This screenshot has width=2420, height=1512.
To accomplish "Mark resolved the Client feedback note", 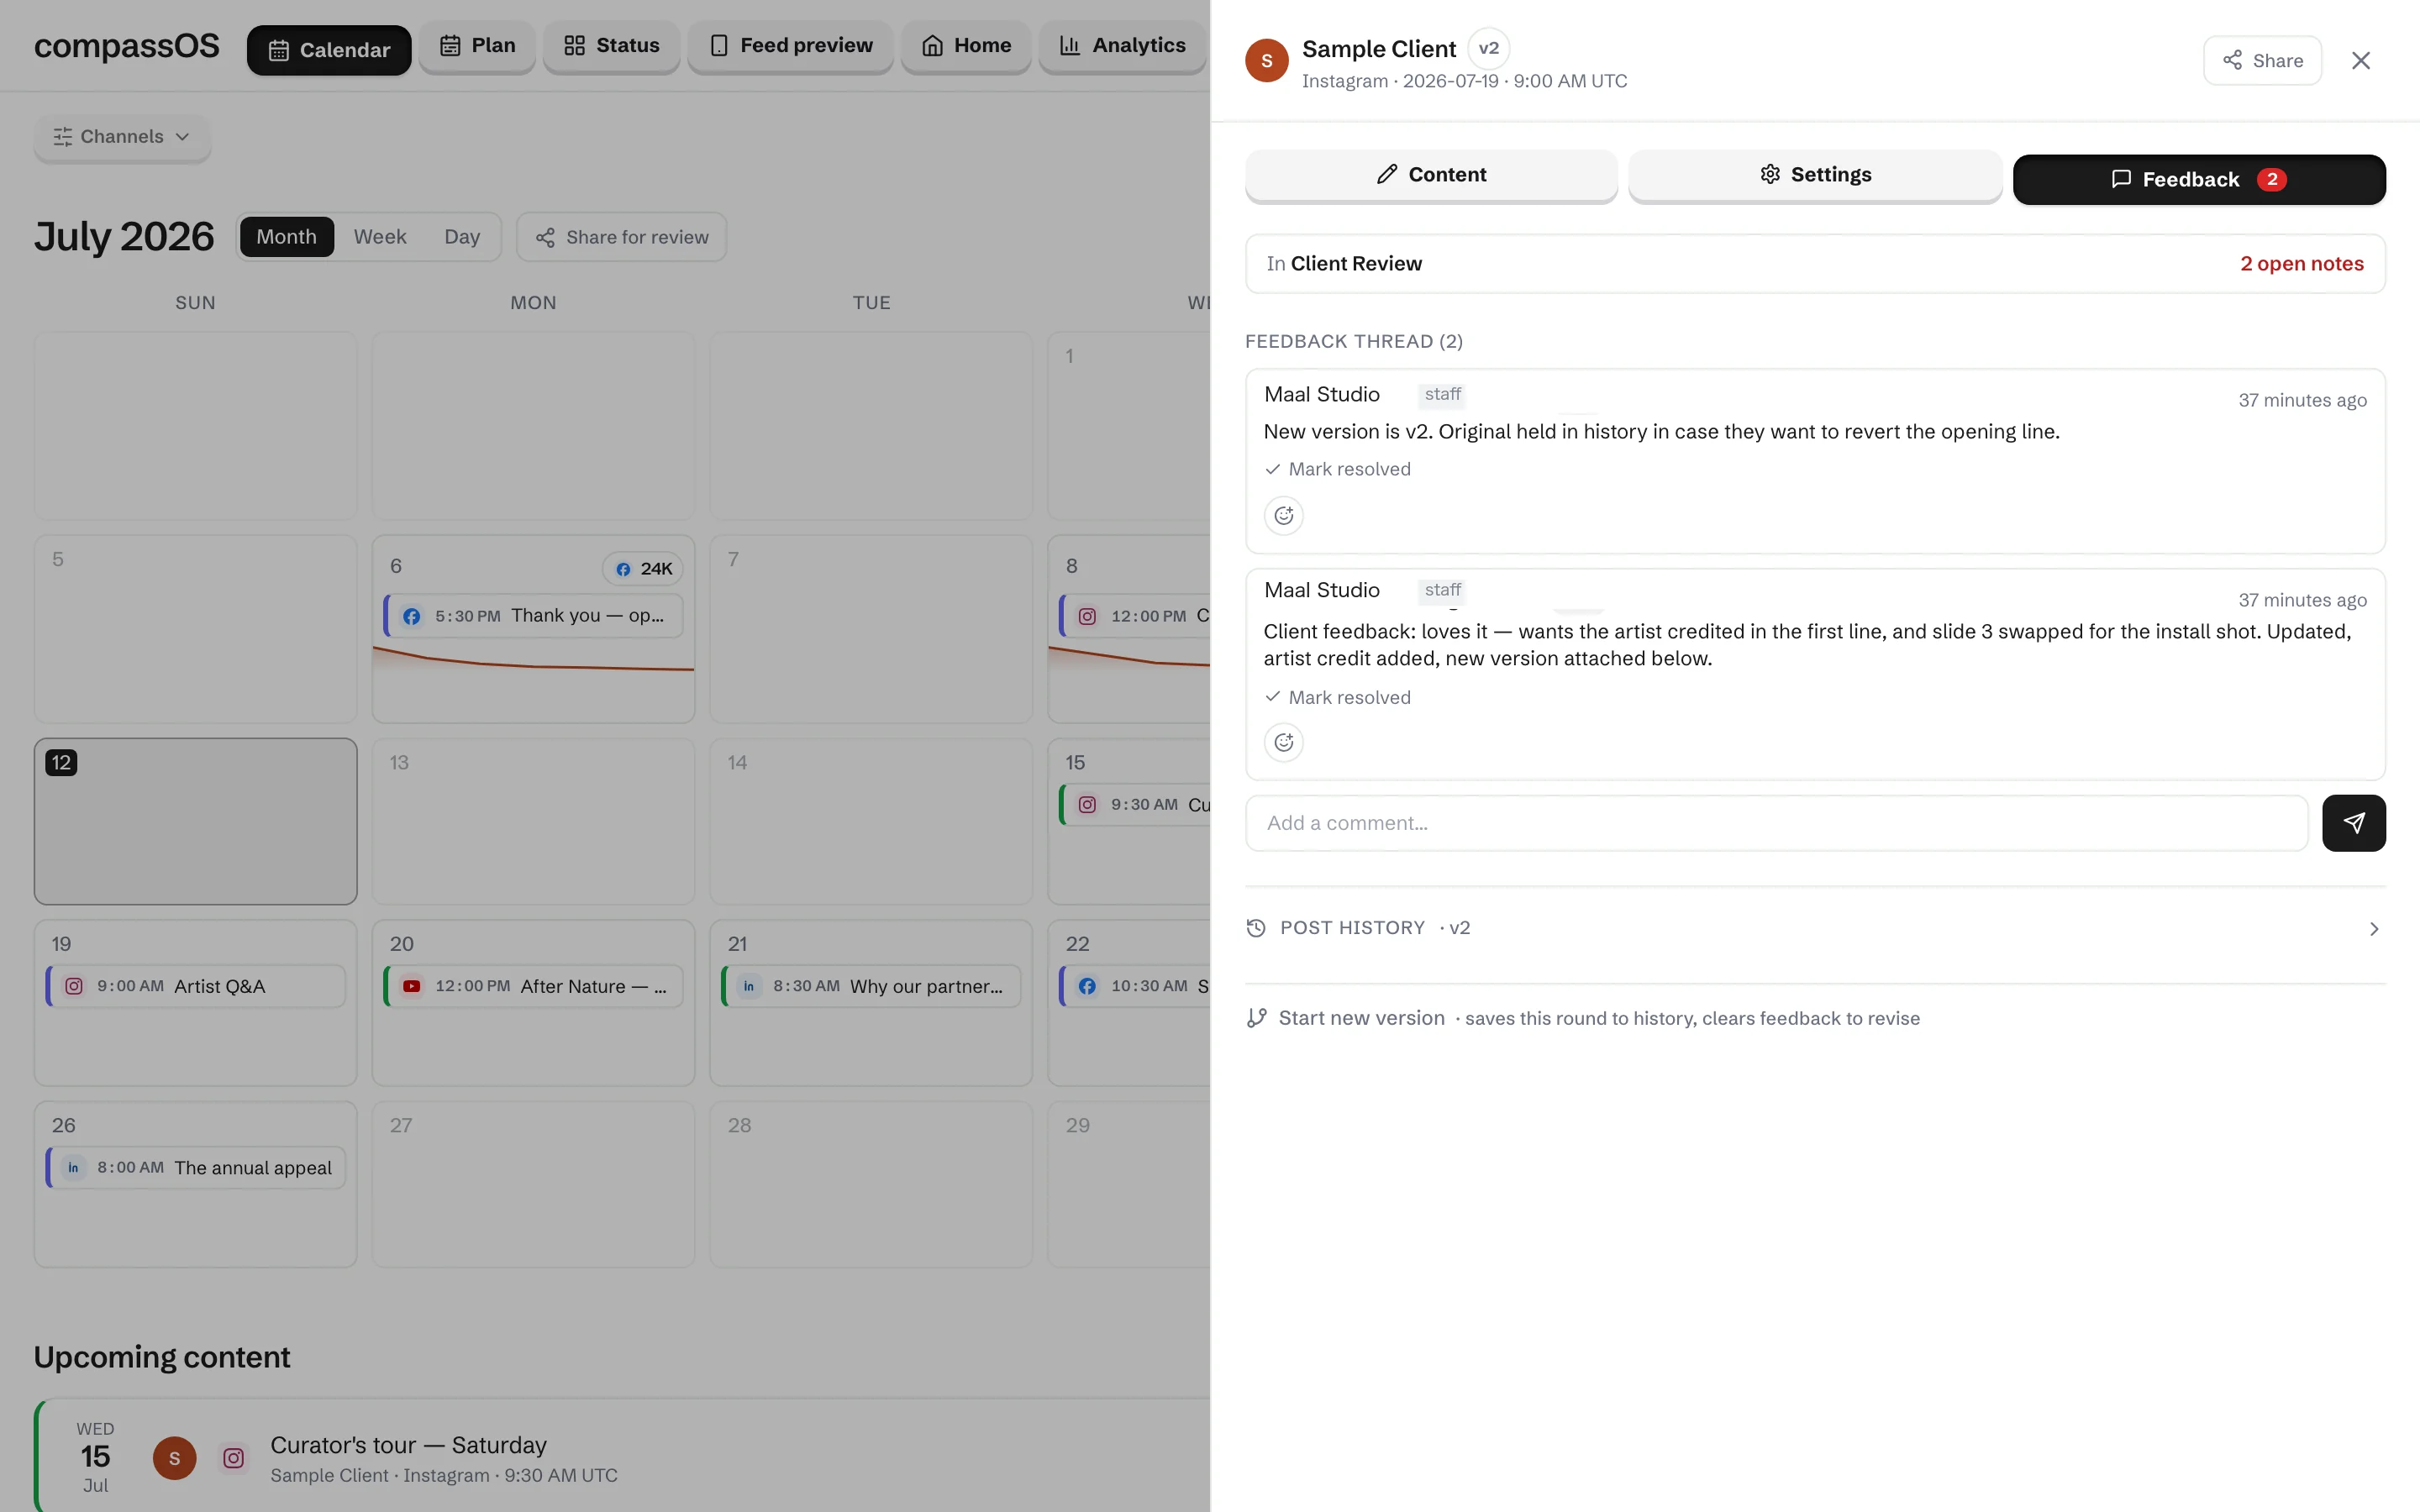I will (1337, 698).
